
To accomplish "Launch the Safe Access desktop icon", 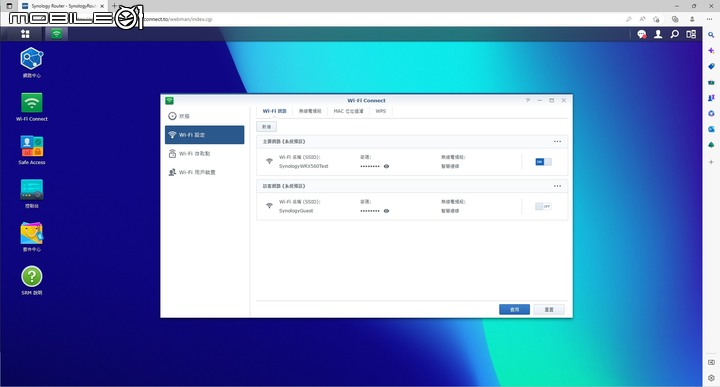I will [x=32, y=150].
